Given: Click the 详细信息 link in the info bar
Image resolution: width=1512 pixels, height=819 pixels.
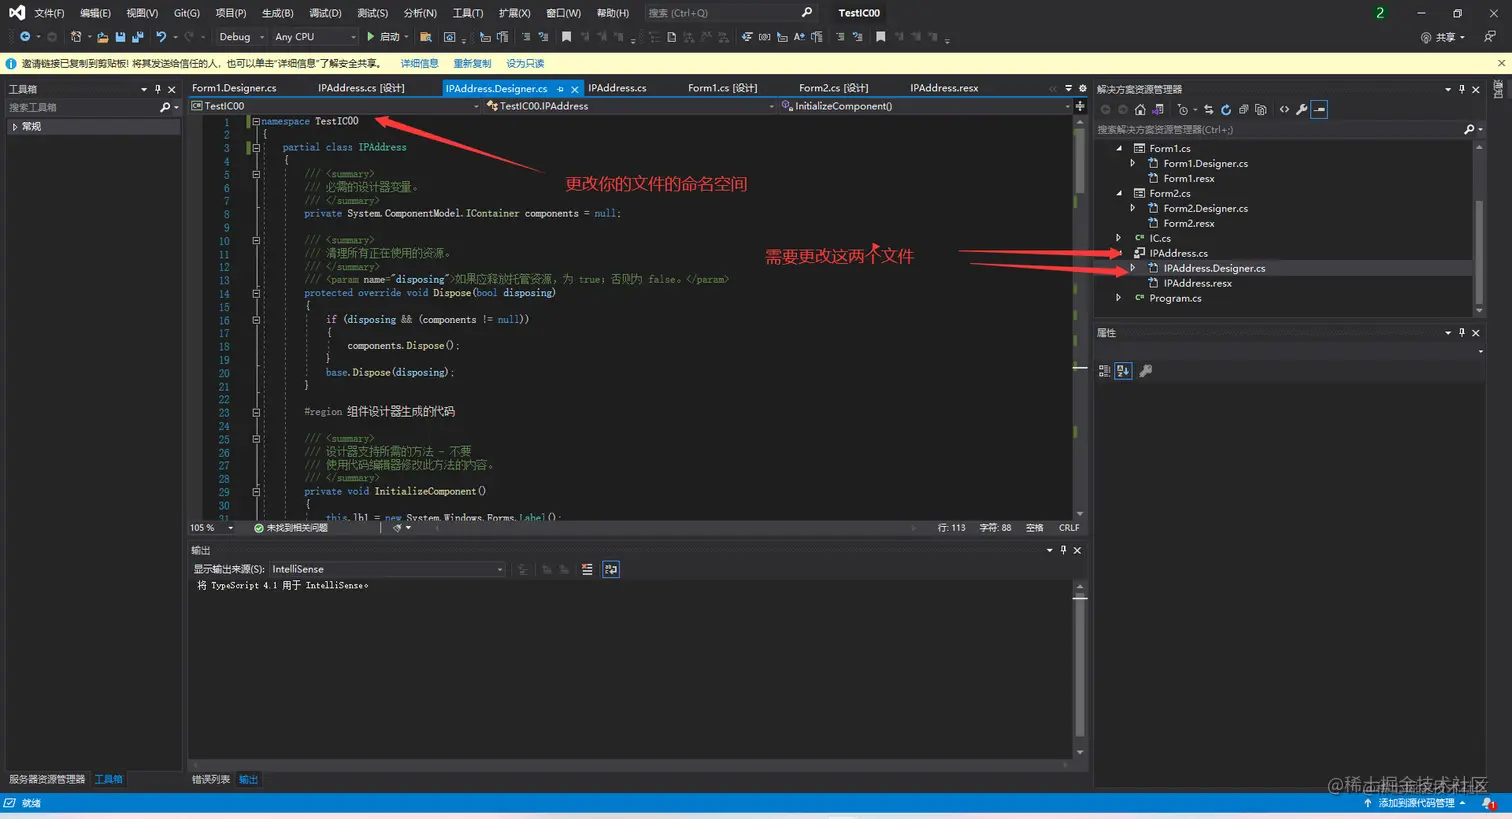Looking at the screenshot, I should tap(419, 63).
